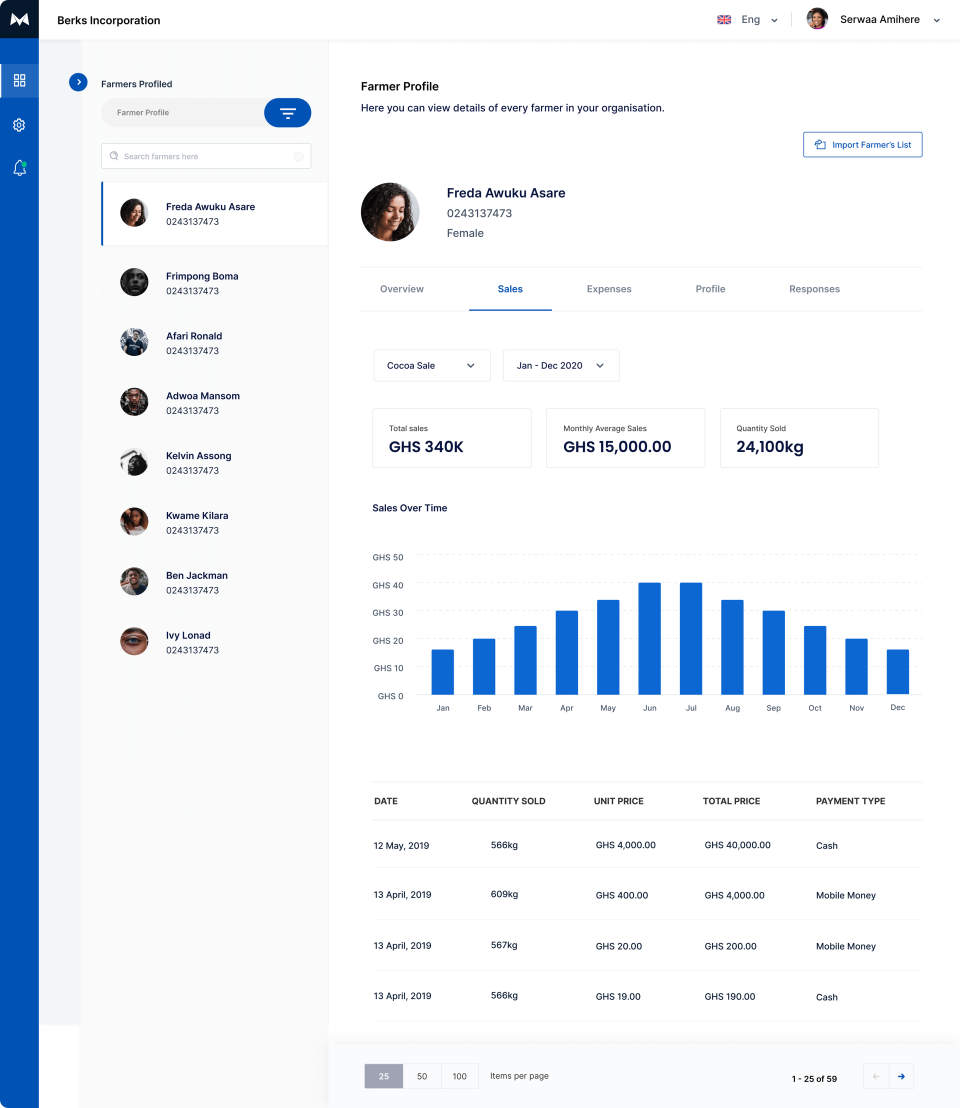960x1108 pixels.
Task: Click the Berks Incorporation logo icon
Action: click(19, 19)
